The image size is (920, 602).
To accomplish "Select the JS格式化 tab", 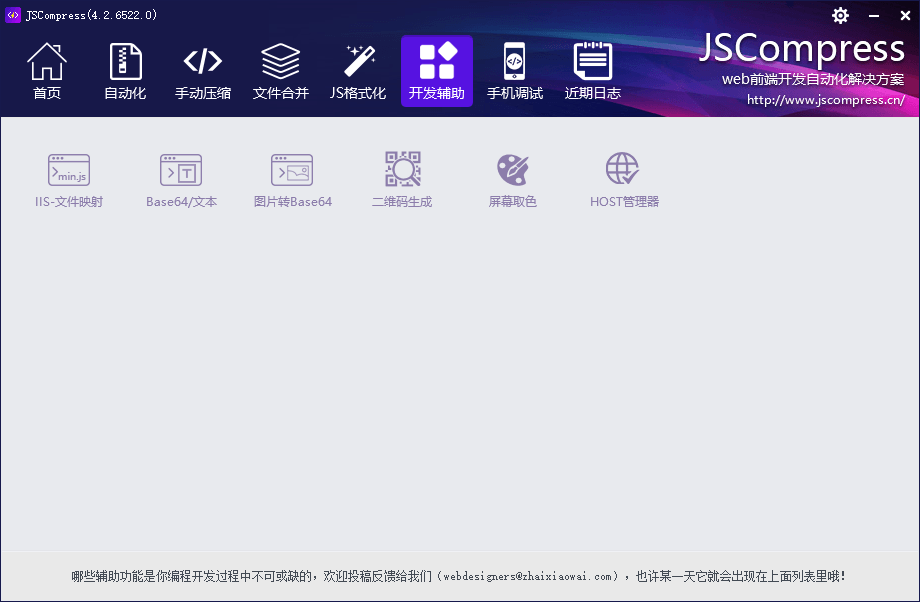I will pos(358,71).
